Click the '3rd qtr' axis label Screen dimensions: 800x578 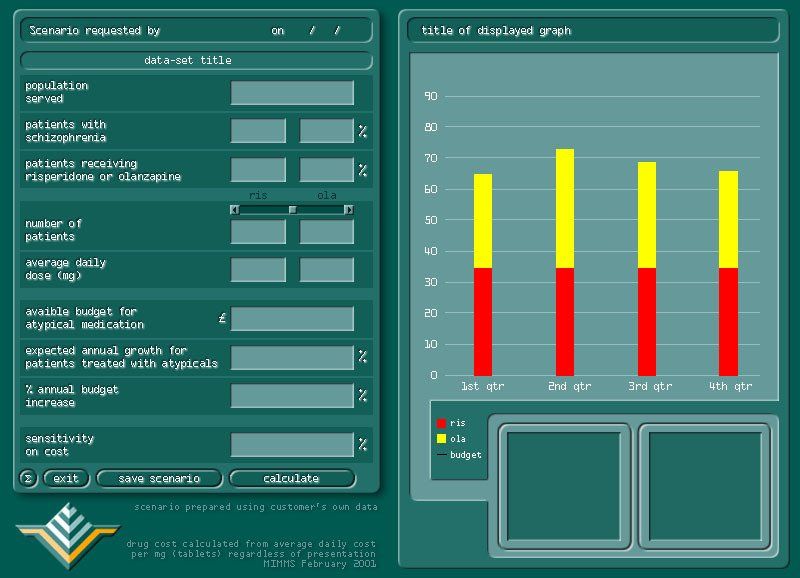[650, 387]
